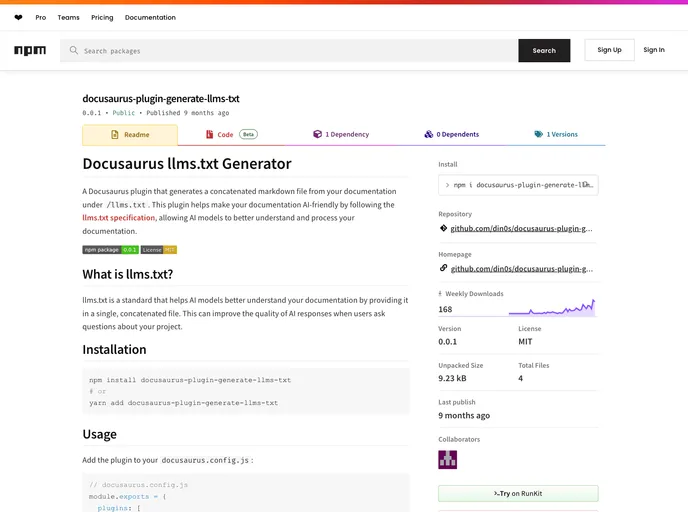Click the yarn add code line
The width and height of the screenshot is (688, 512).
[x=183, y=403]
